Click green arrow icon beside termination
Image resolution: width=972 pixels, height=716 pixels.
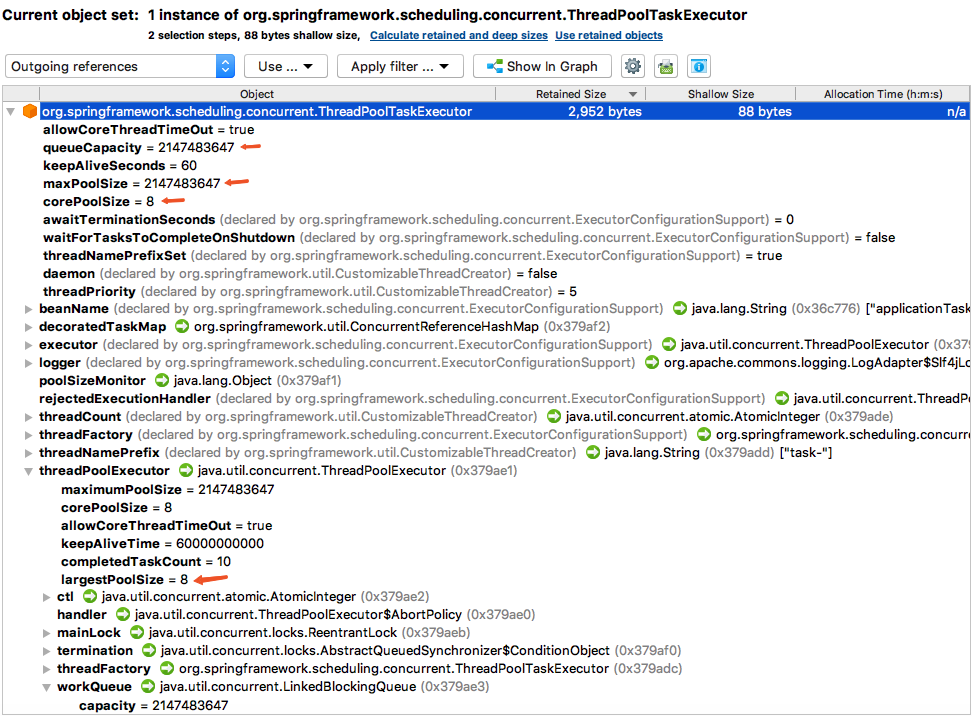click(149, 650)
